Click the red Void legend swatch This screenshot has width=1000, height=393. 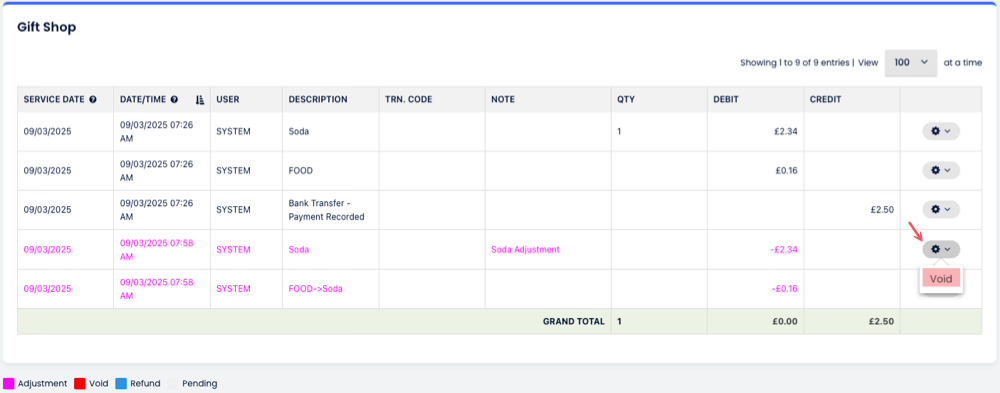80,383
